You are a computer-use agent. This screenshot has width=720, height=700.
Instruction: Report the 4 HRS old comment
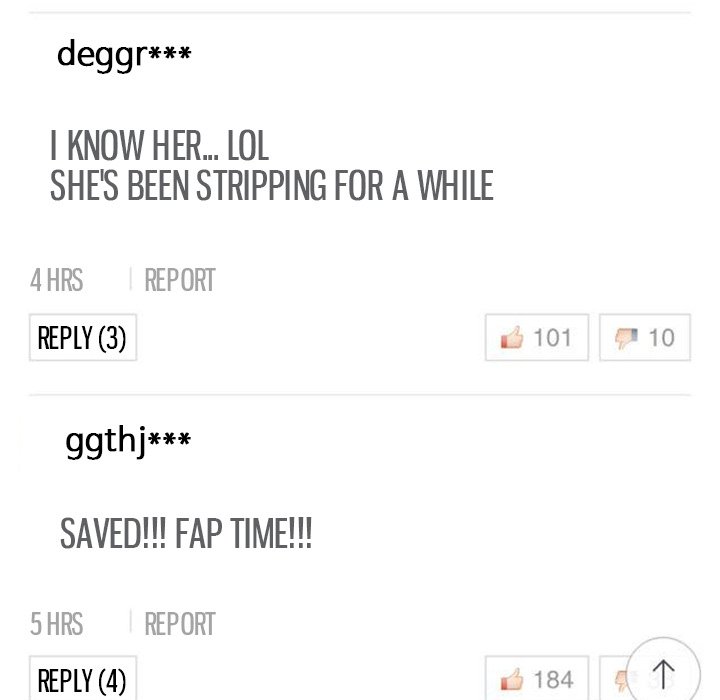click(180, 280)
